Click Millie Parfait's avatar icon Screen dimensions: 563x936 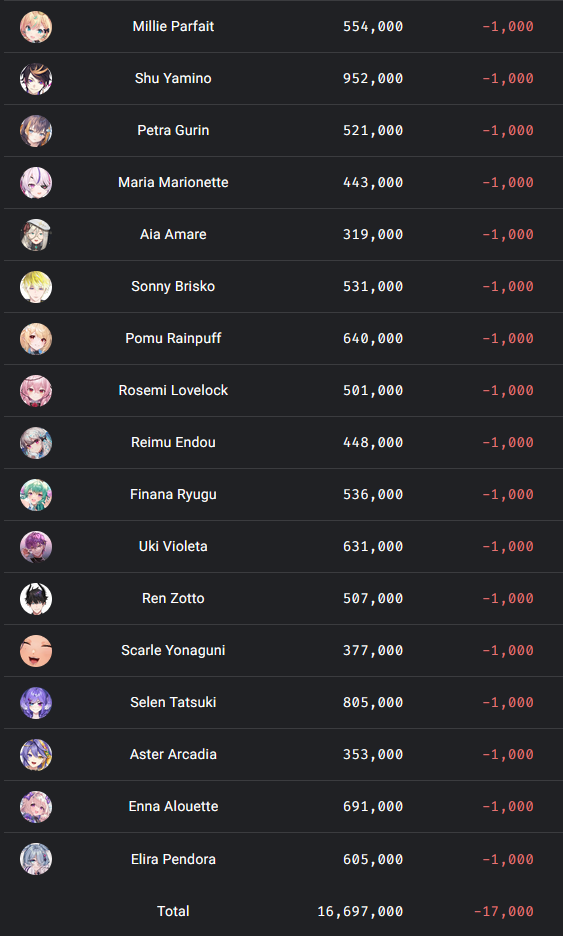36,27
